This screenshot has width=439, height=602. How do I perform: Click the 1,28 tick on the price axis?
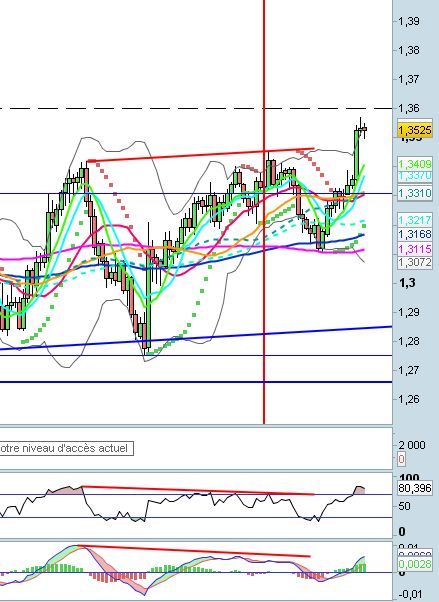tap(409, 341)
